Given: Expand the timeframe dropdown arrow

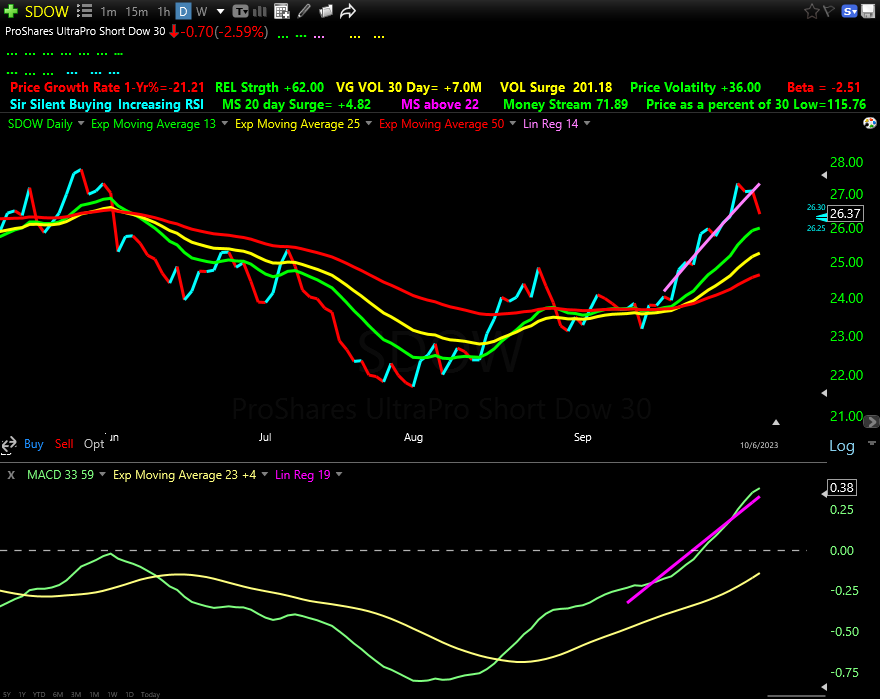Looking at the screenshot, I should (220, 12).
